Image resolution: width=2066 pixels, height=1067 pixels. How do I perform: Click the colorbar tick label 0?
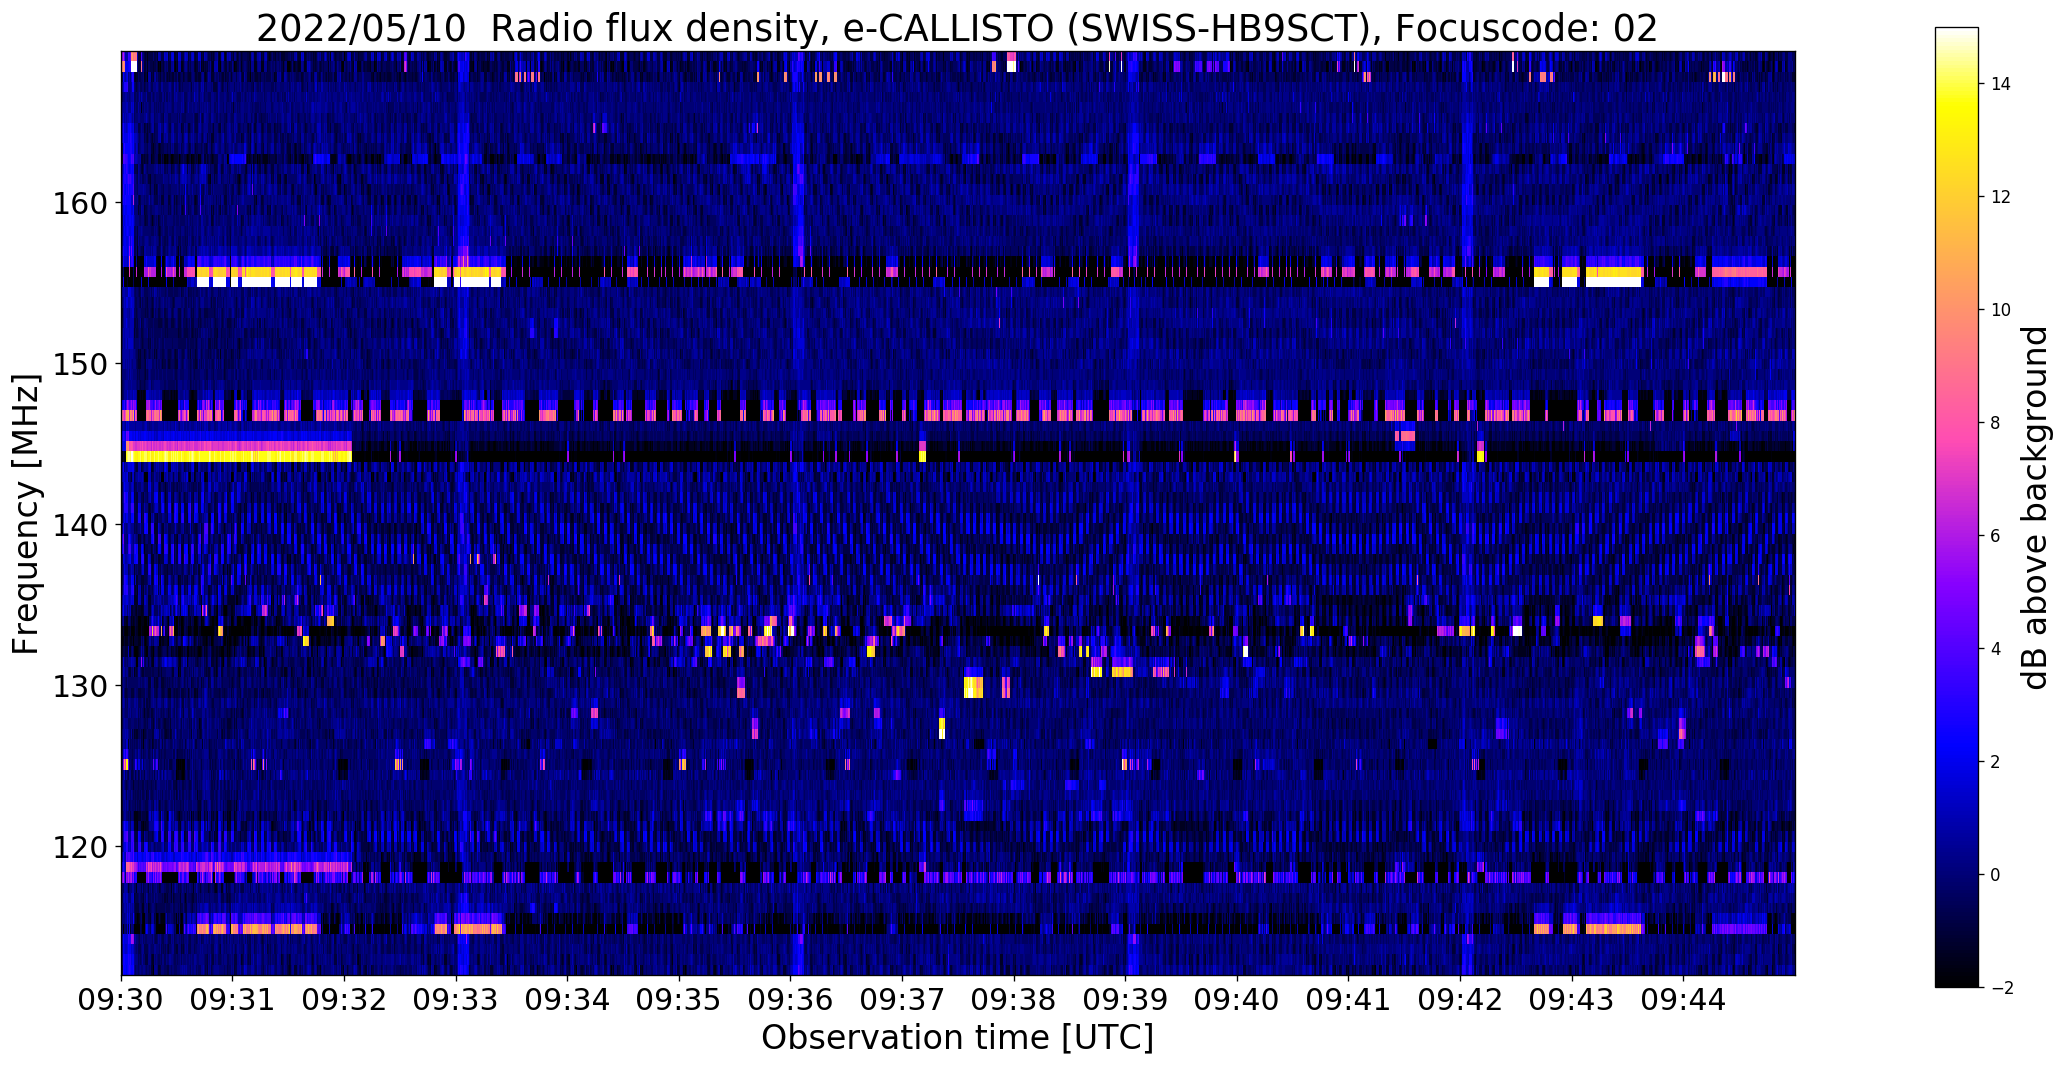[x=1996, y=875]
